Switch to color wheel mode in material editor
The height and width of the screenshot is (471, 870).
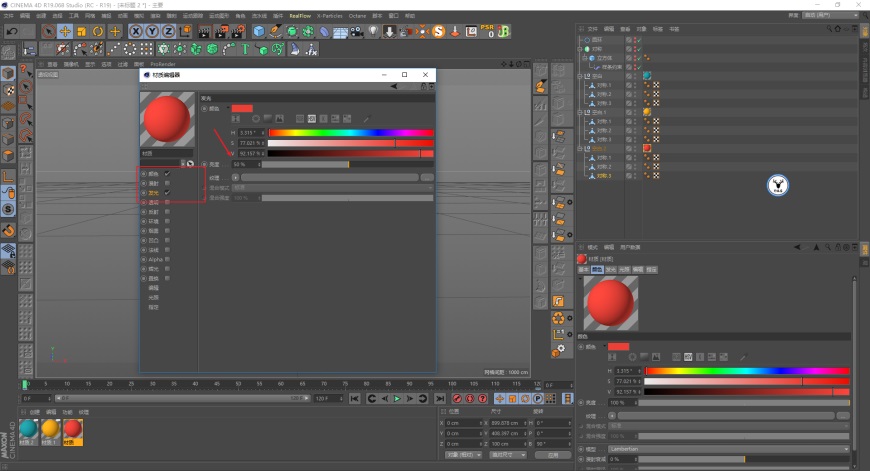point(256,119)
